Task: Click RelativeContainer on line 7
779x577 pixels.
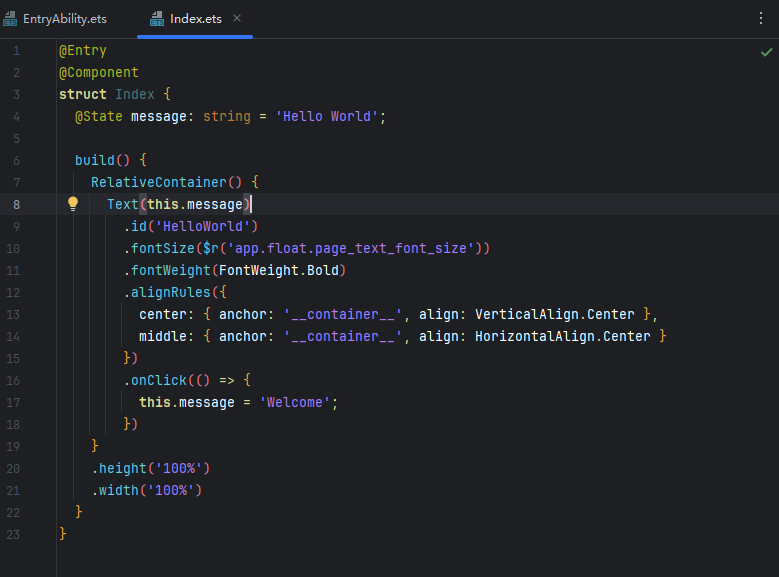Action: (158, 182)
